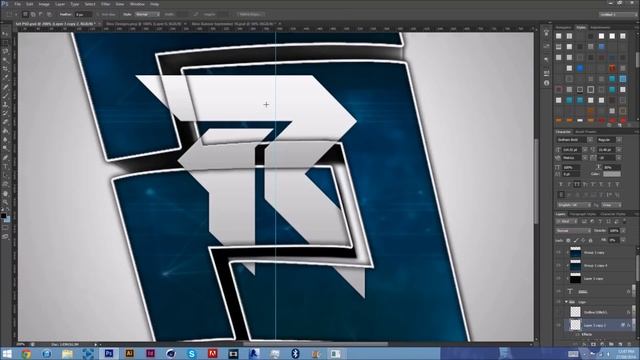Open the File menu
The image size is (640, 360).
17,4
